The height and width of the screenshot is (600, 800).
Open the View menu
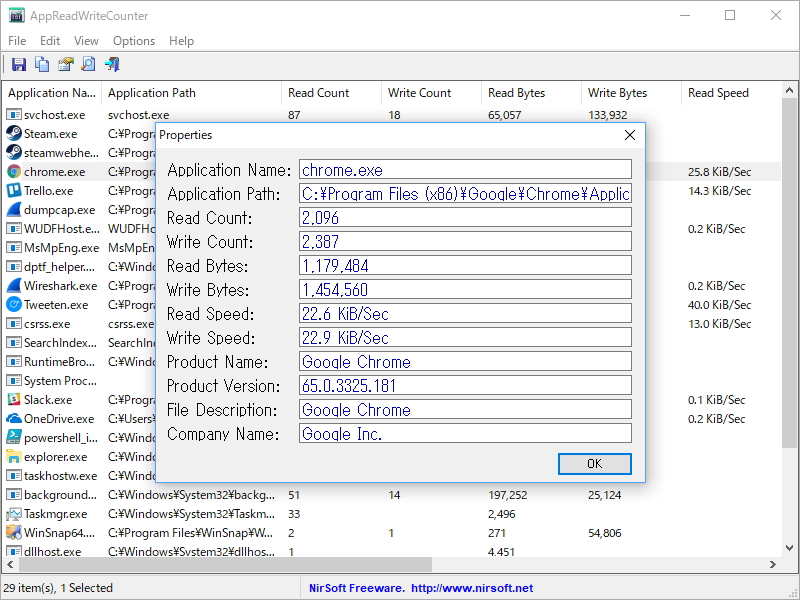[86, 41]
